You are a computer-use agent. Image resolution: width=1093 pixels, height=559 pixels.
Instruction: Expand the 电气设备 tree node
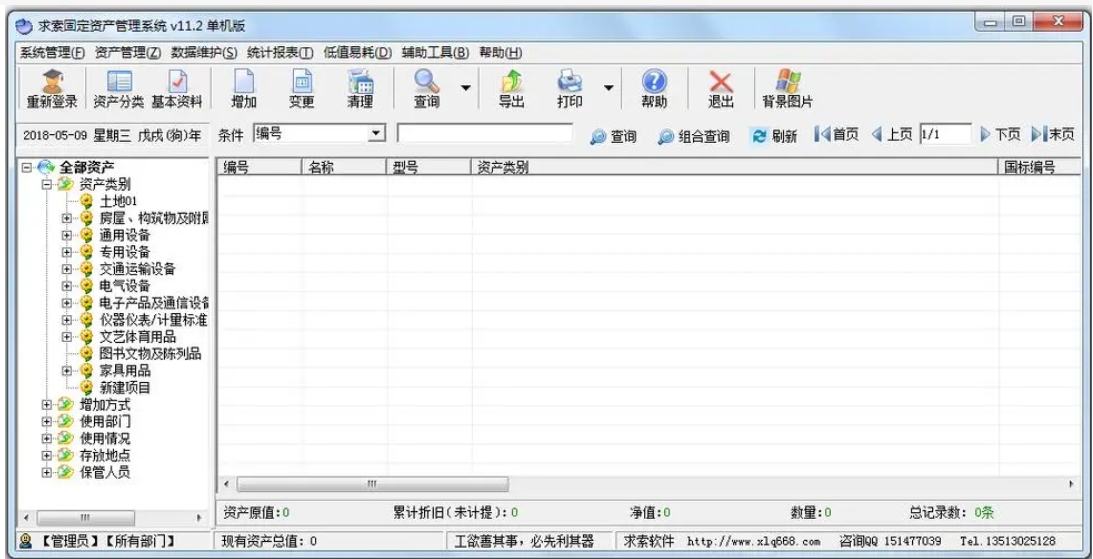pyautogui.click(x=66, y=286)
